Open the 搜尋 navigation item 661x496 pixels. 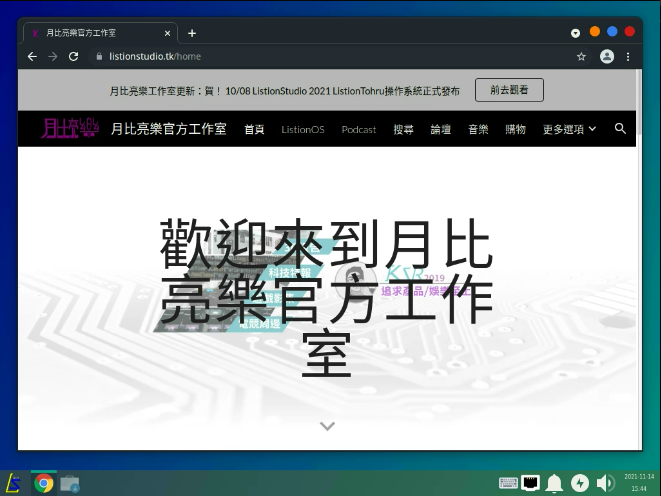click(x=403, y=129)
